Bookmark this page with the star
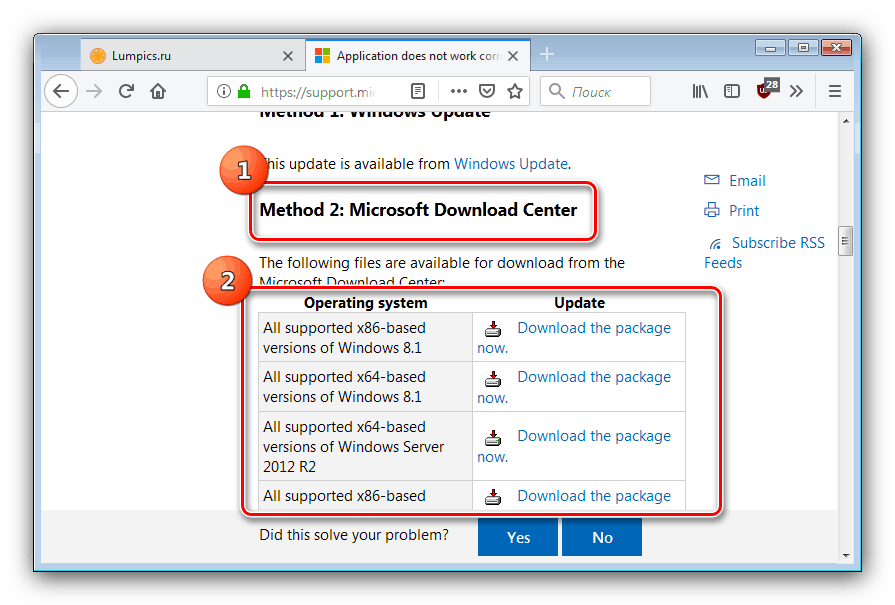Viewport: 895px width, 605px height. pos(515,91)
